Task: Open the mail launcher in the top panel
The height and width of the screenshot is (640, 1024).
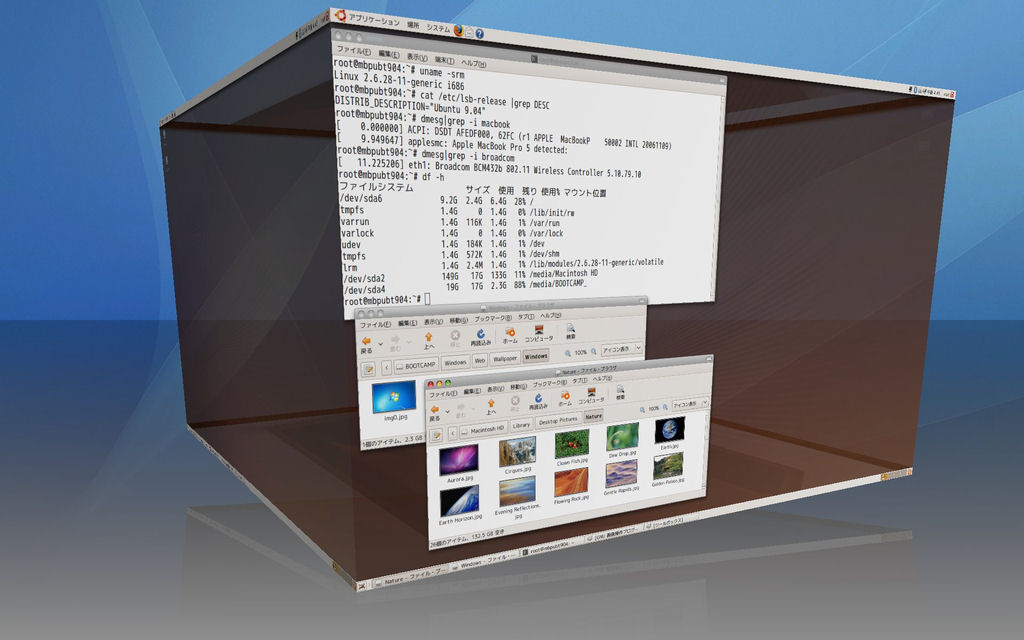Action: [x=469, y=32]
